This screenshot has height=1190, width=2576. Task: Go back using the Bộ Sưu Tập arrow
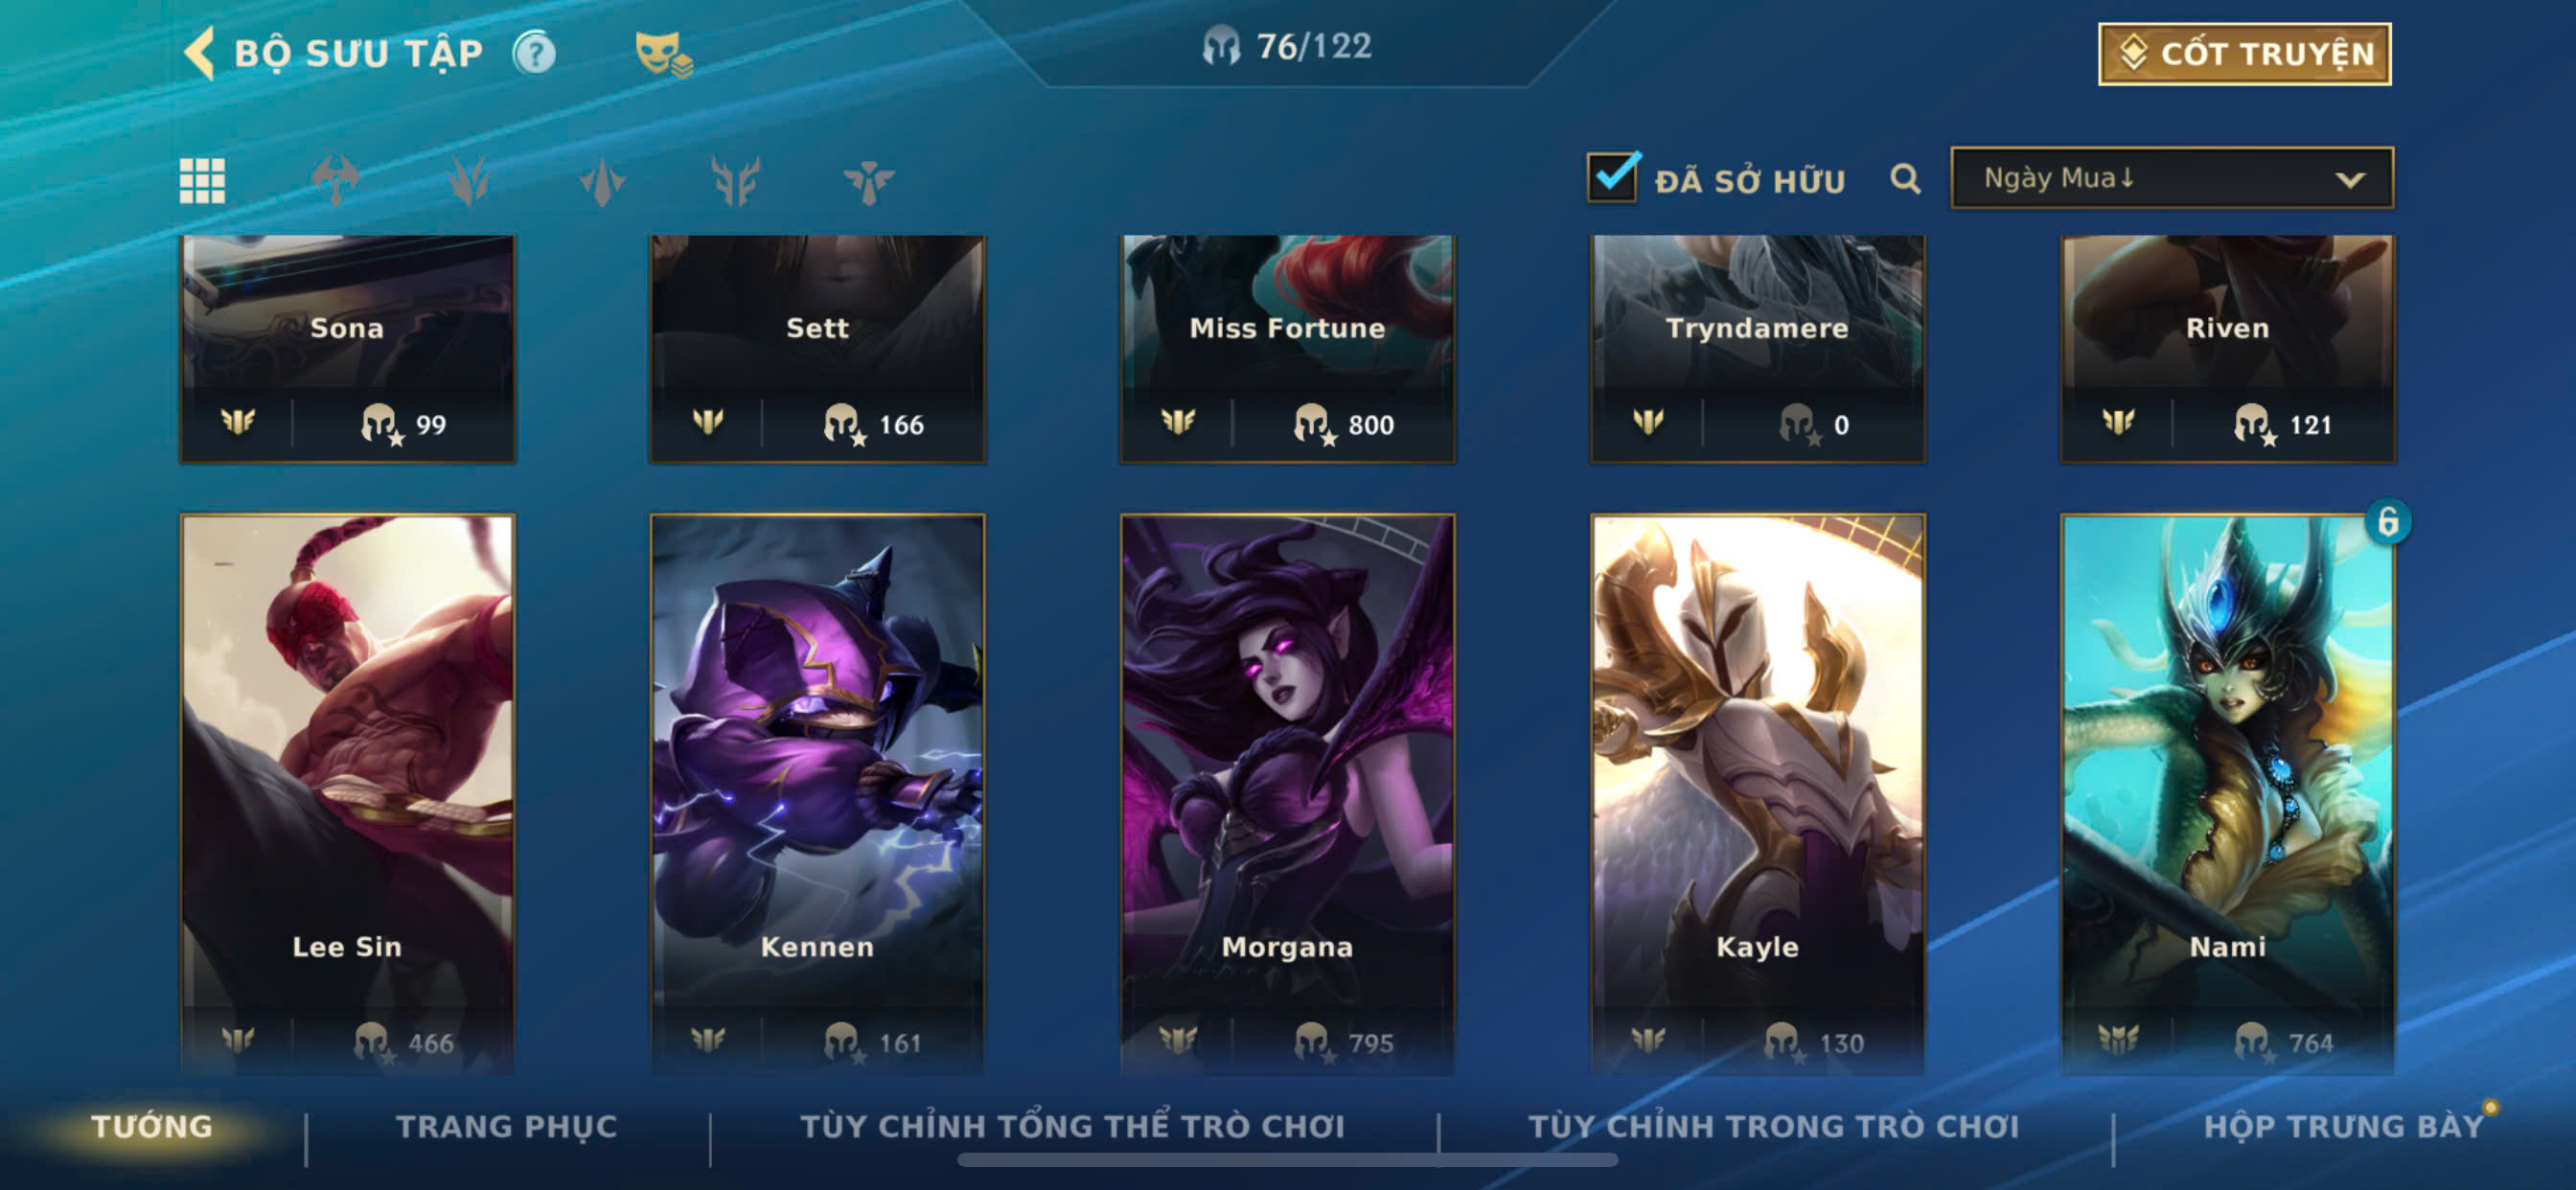(x=200, y=52)
